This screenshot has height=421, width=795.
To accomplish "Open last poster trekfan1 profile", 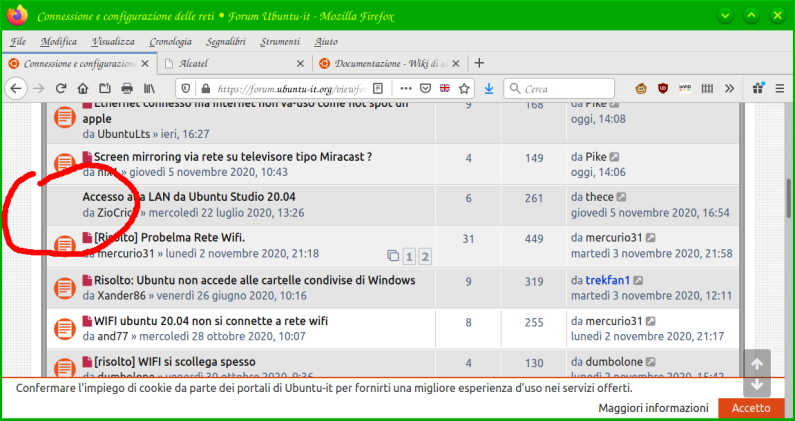I will tap(607, 280).
